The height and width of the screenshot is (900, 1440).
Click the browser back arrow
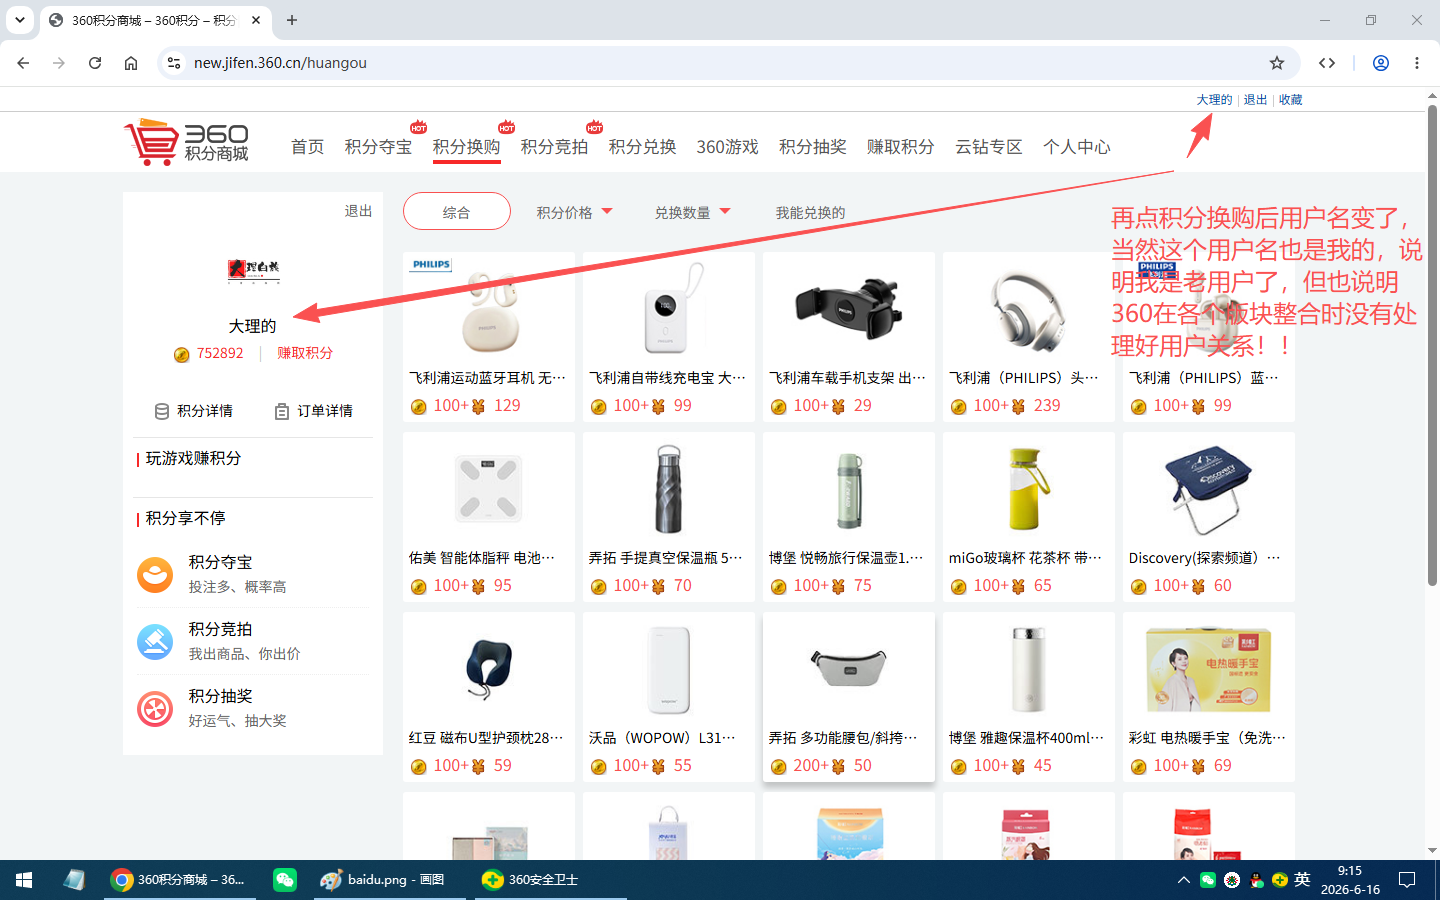(x=23, y=63)
